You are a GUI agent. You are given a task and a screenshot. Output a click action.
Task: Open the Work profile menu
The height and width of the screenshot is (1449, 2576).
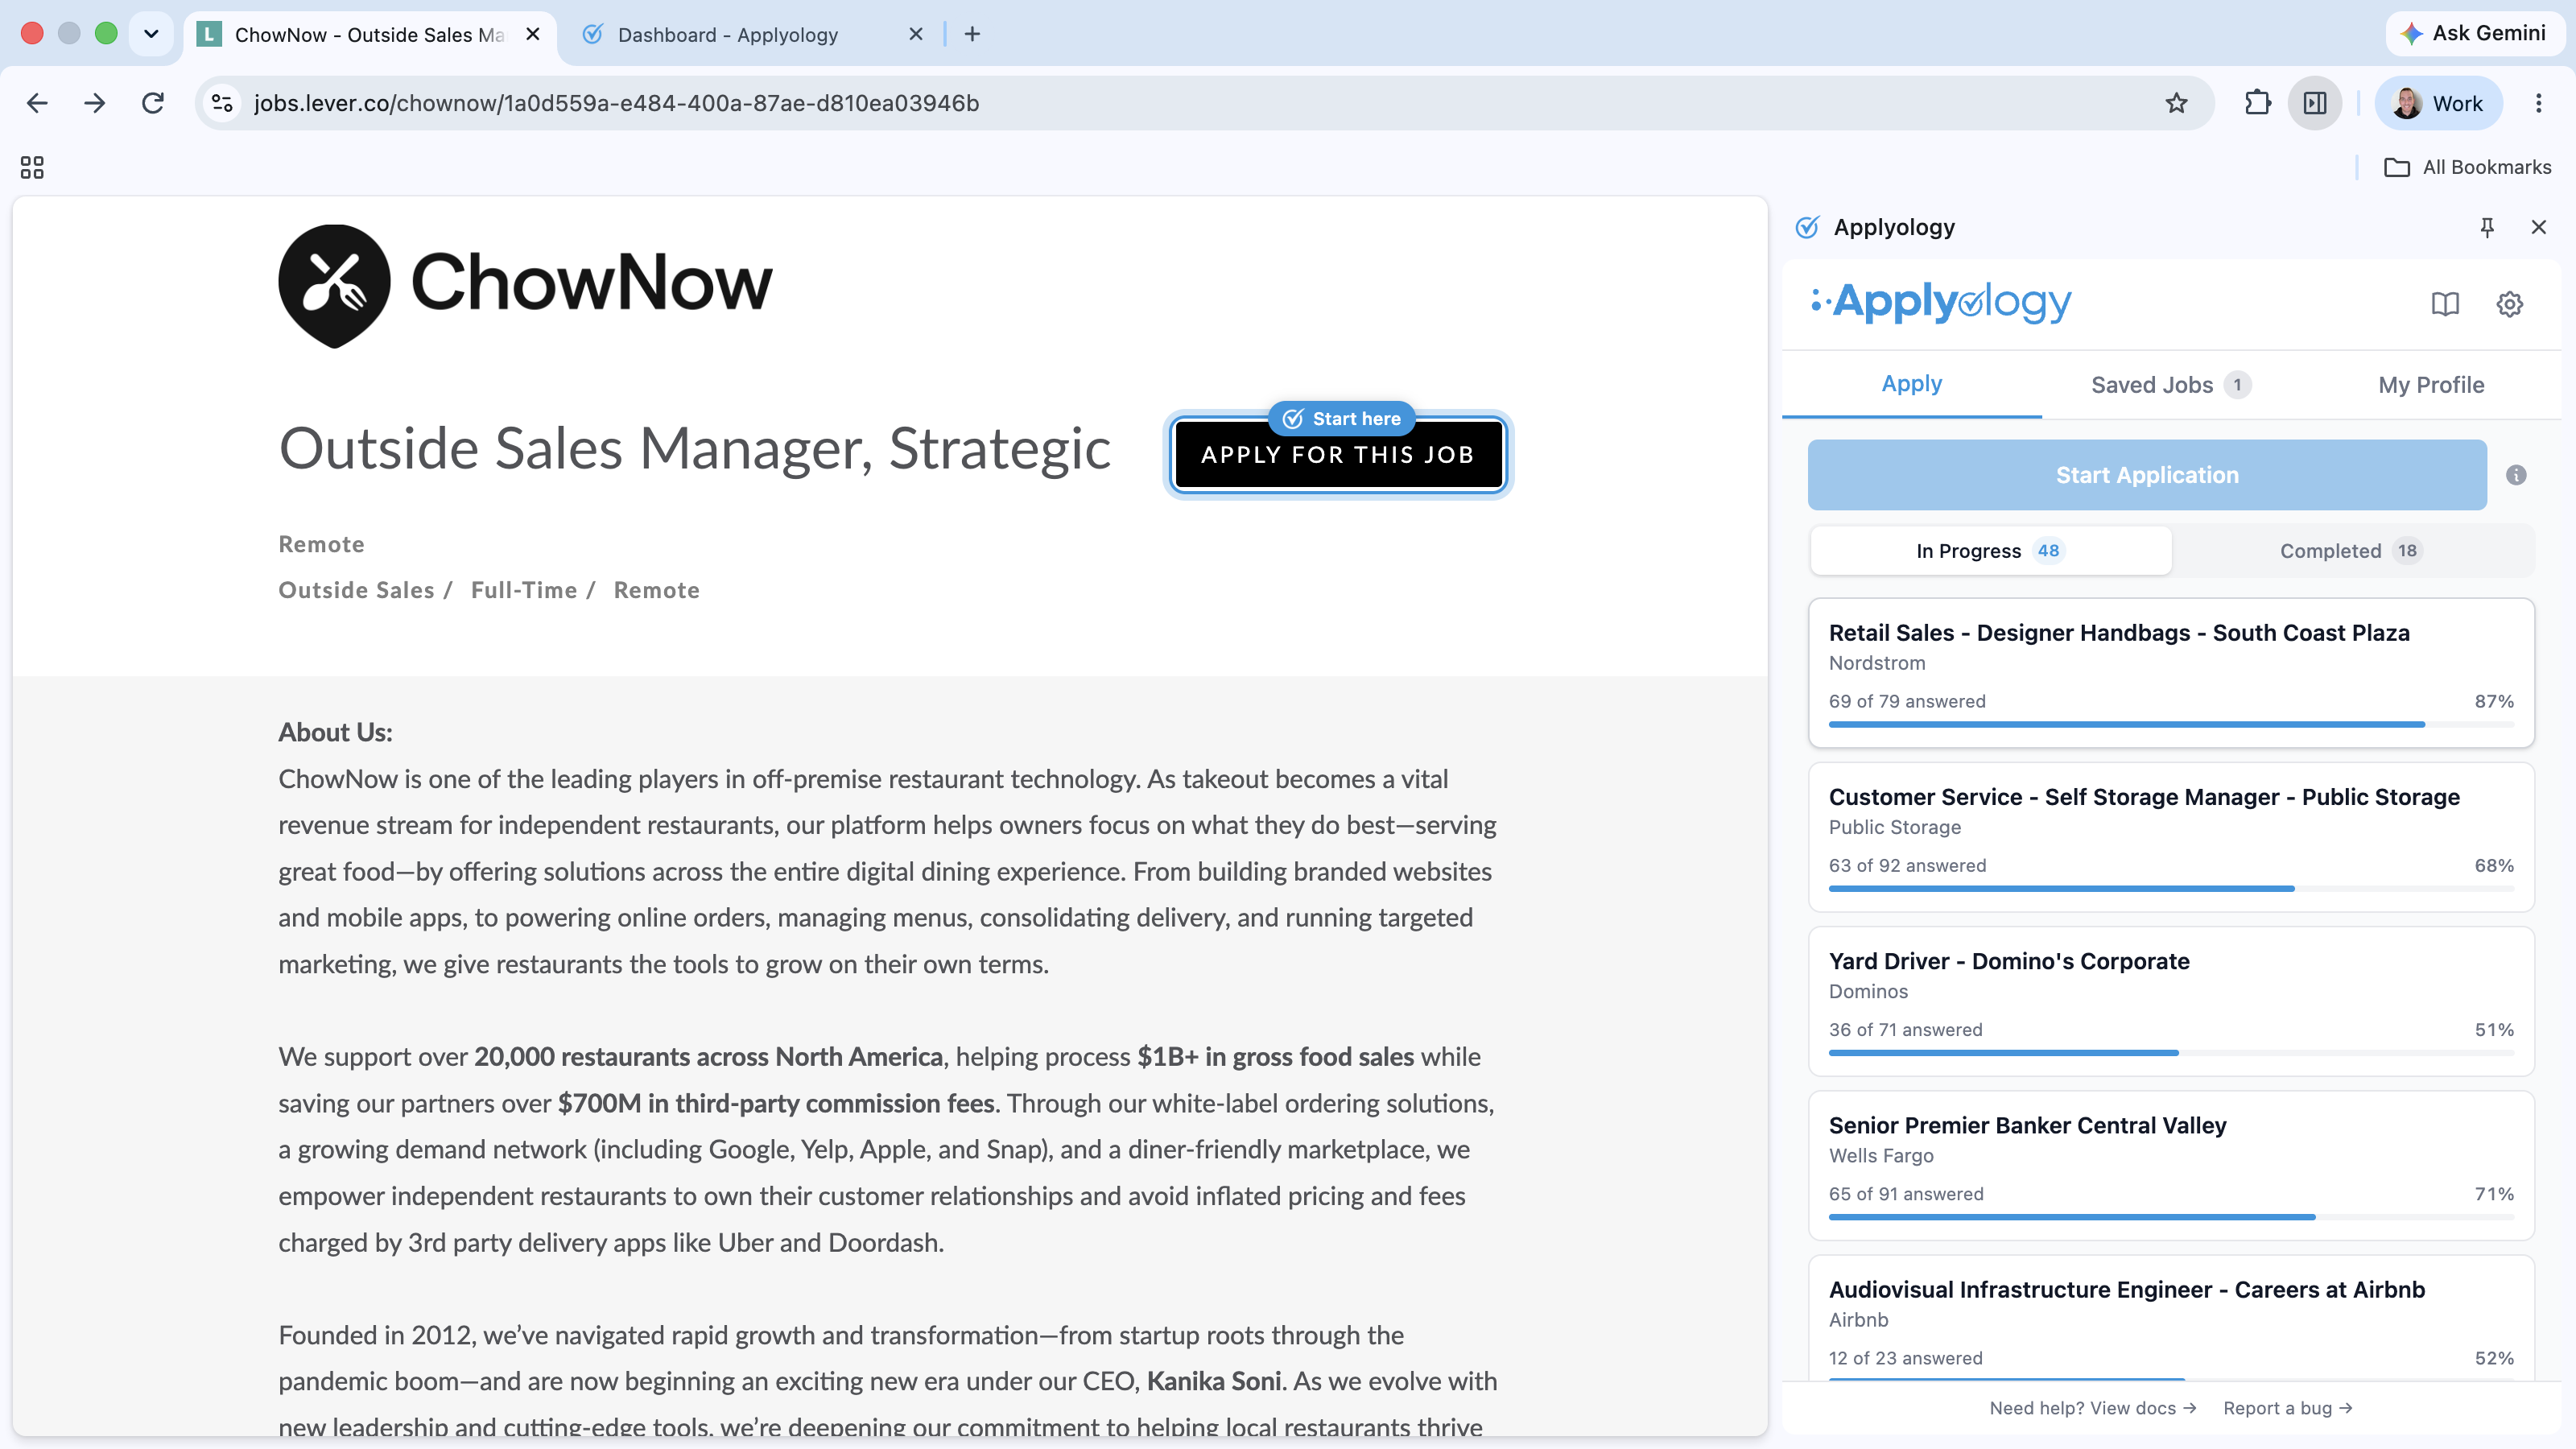coord(2438,103)
